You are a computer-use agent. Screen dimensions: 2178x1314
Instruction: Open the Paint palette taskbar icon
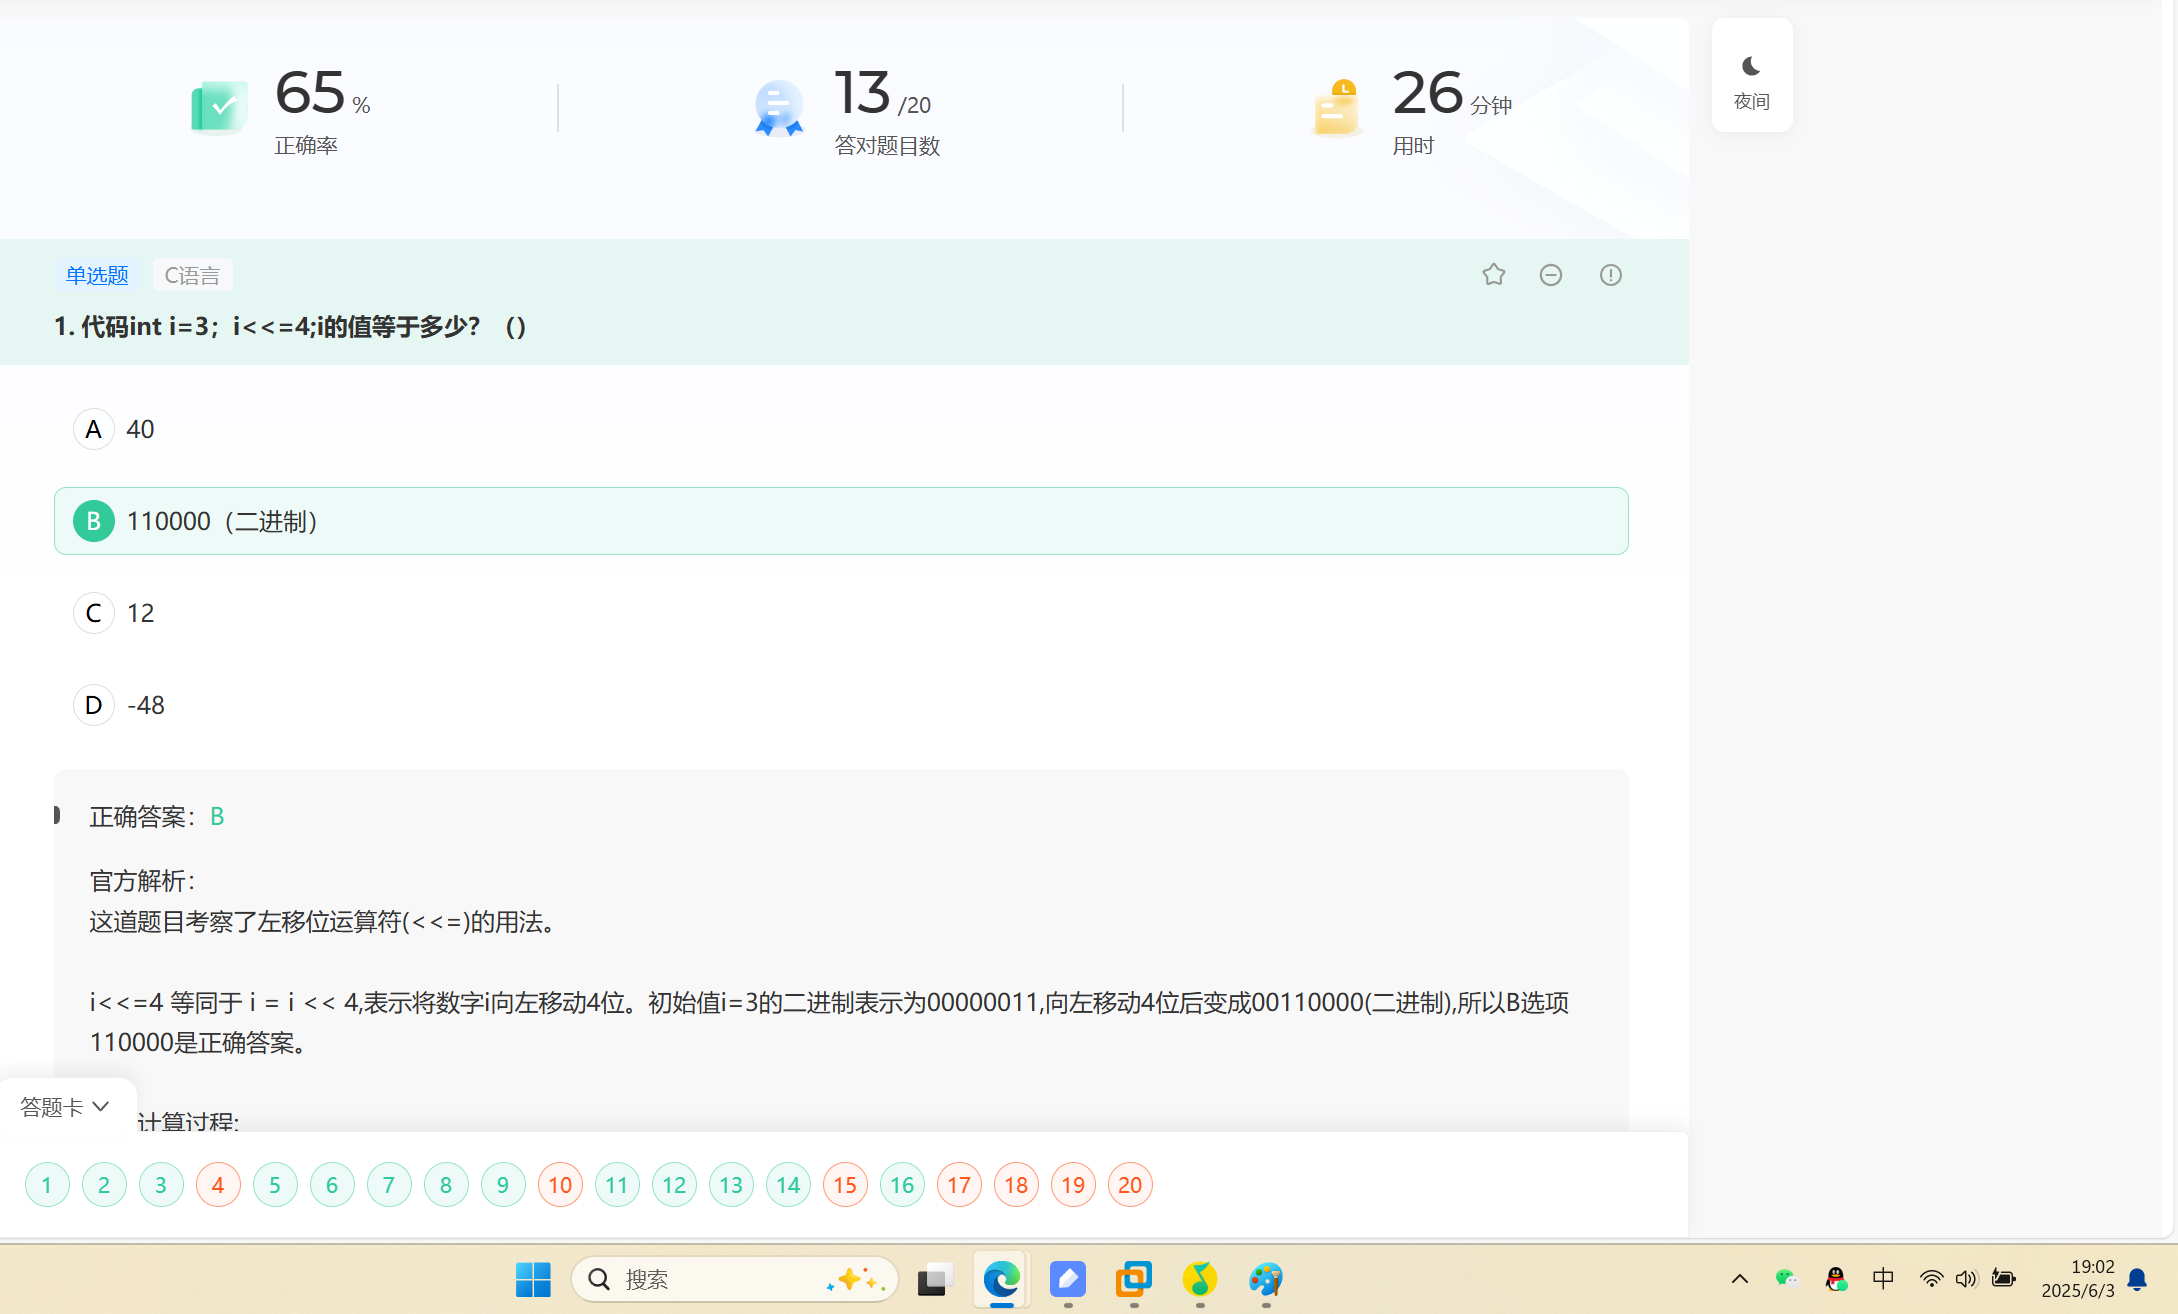point(1265,1279)
